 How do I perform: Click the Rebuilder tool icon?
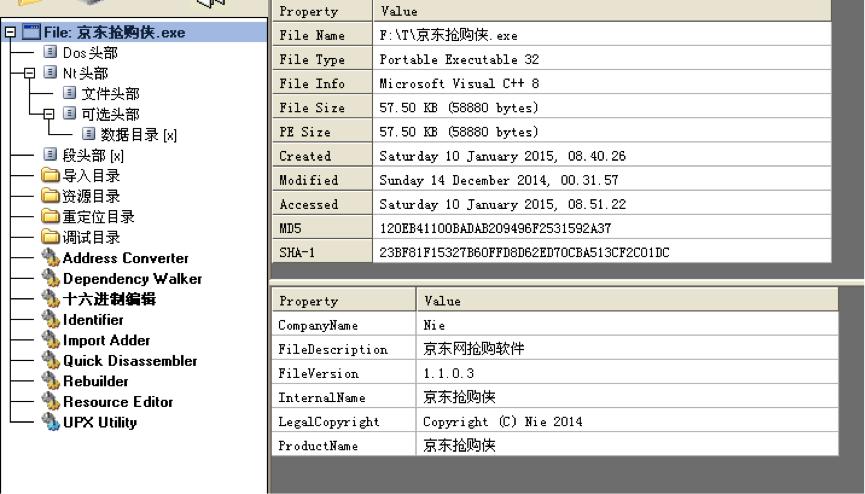click(x=50, y=381)
